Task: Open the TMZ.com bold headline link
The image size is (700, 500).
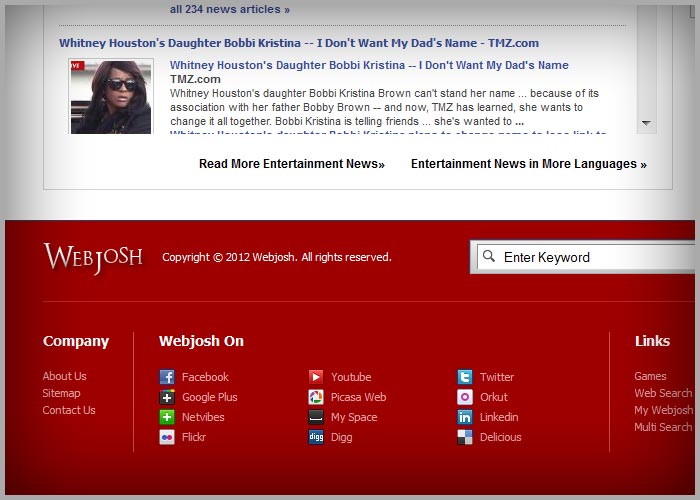Action: coord(299,43)
